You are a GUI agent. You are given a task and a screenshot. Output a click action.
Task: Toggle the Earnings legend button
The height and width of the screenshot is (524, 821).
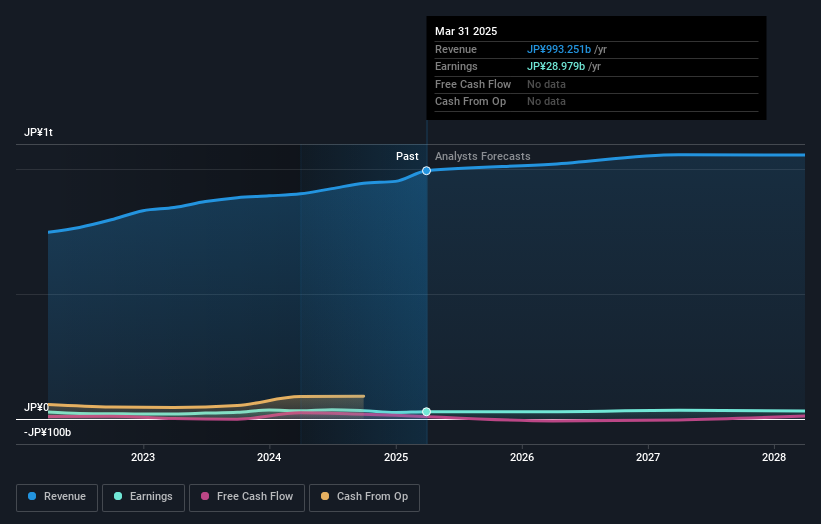click(143, 497)
